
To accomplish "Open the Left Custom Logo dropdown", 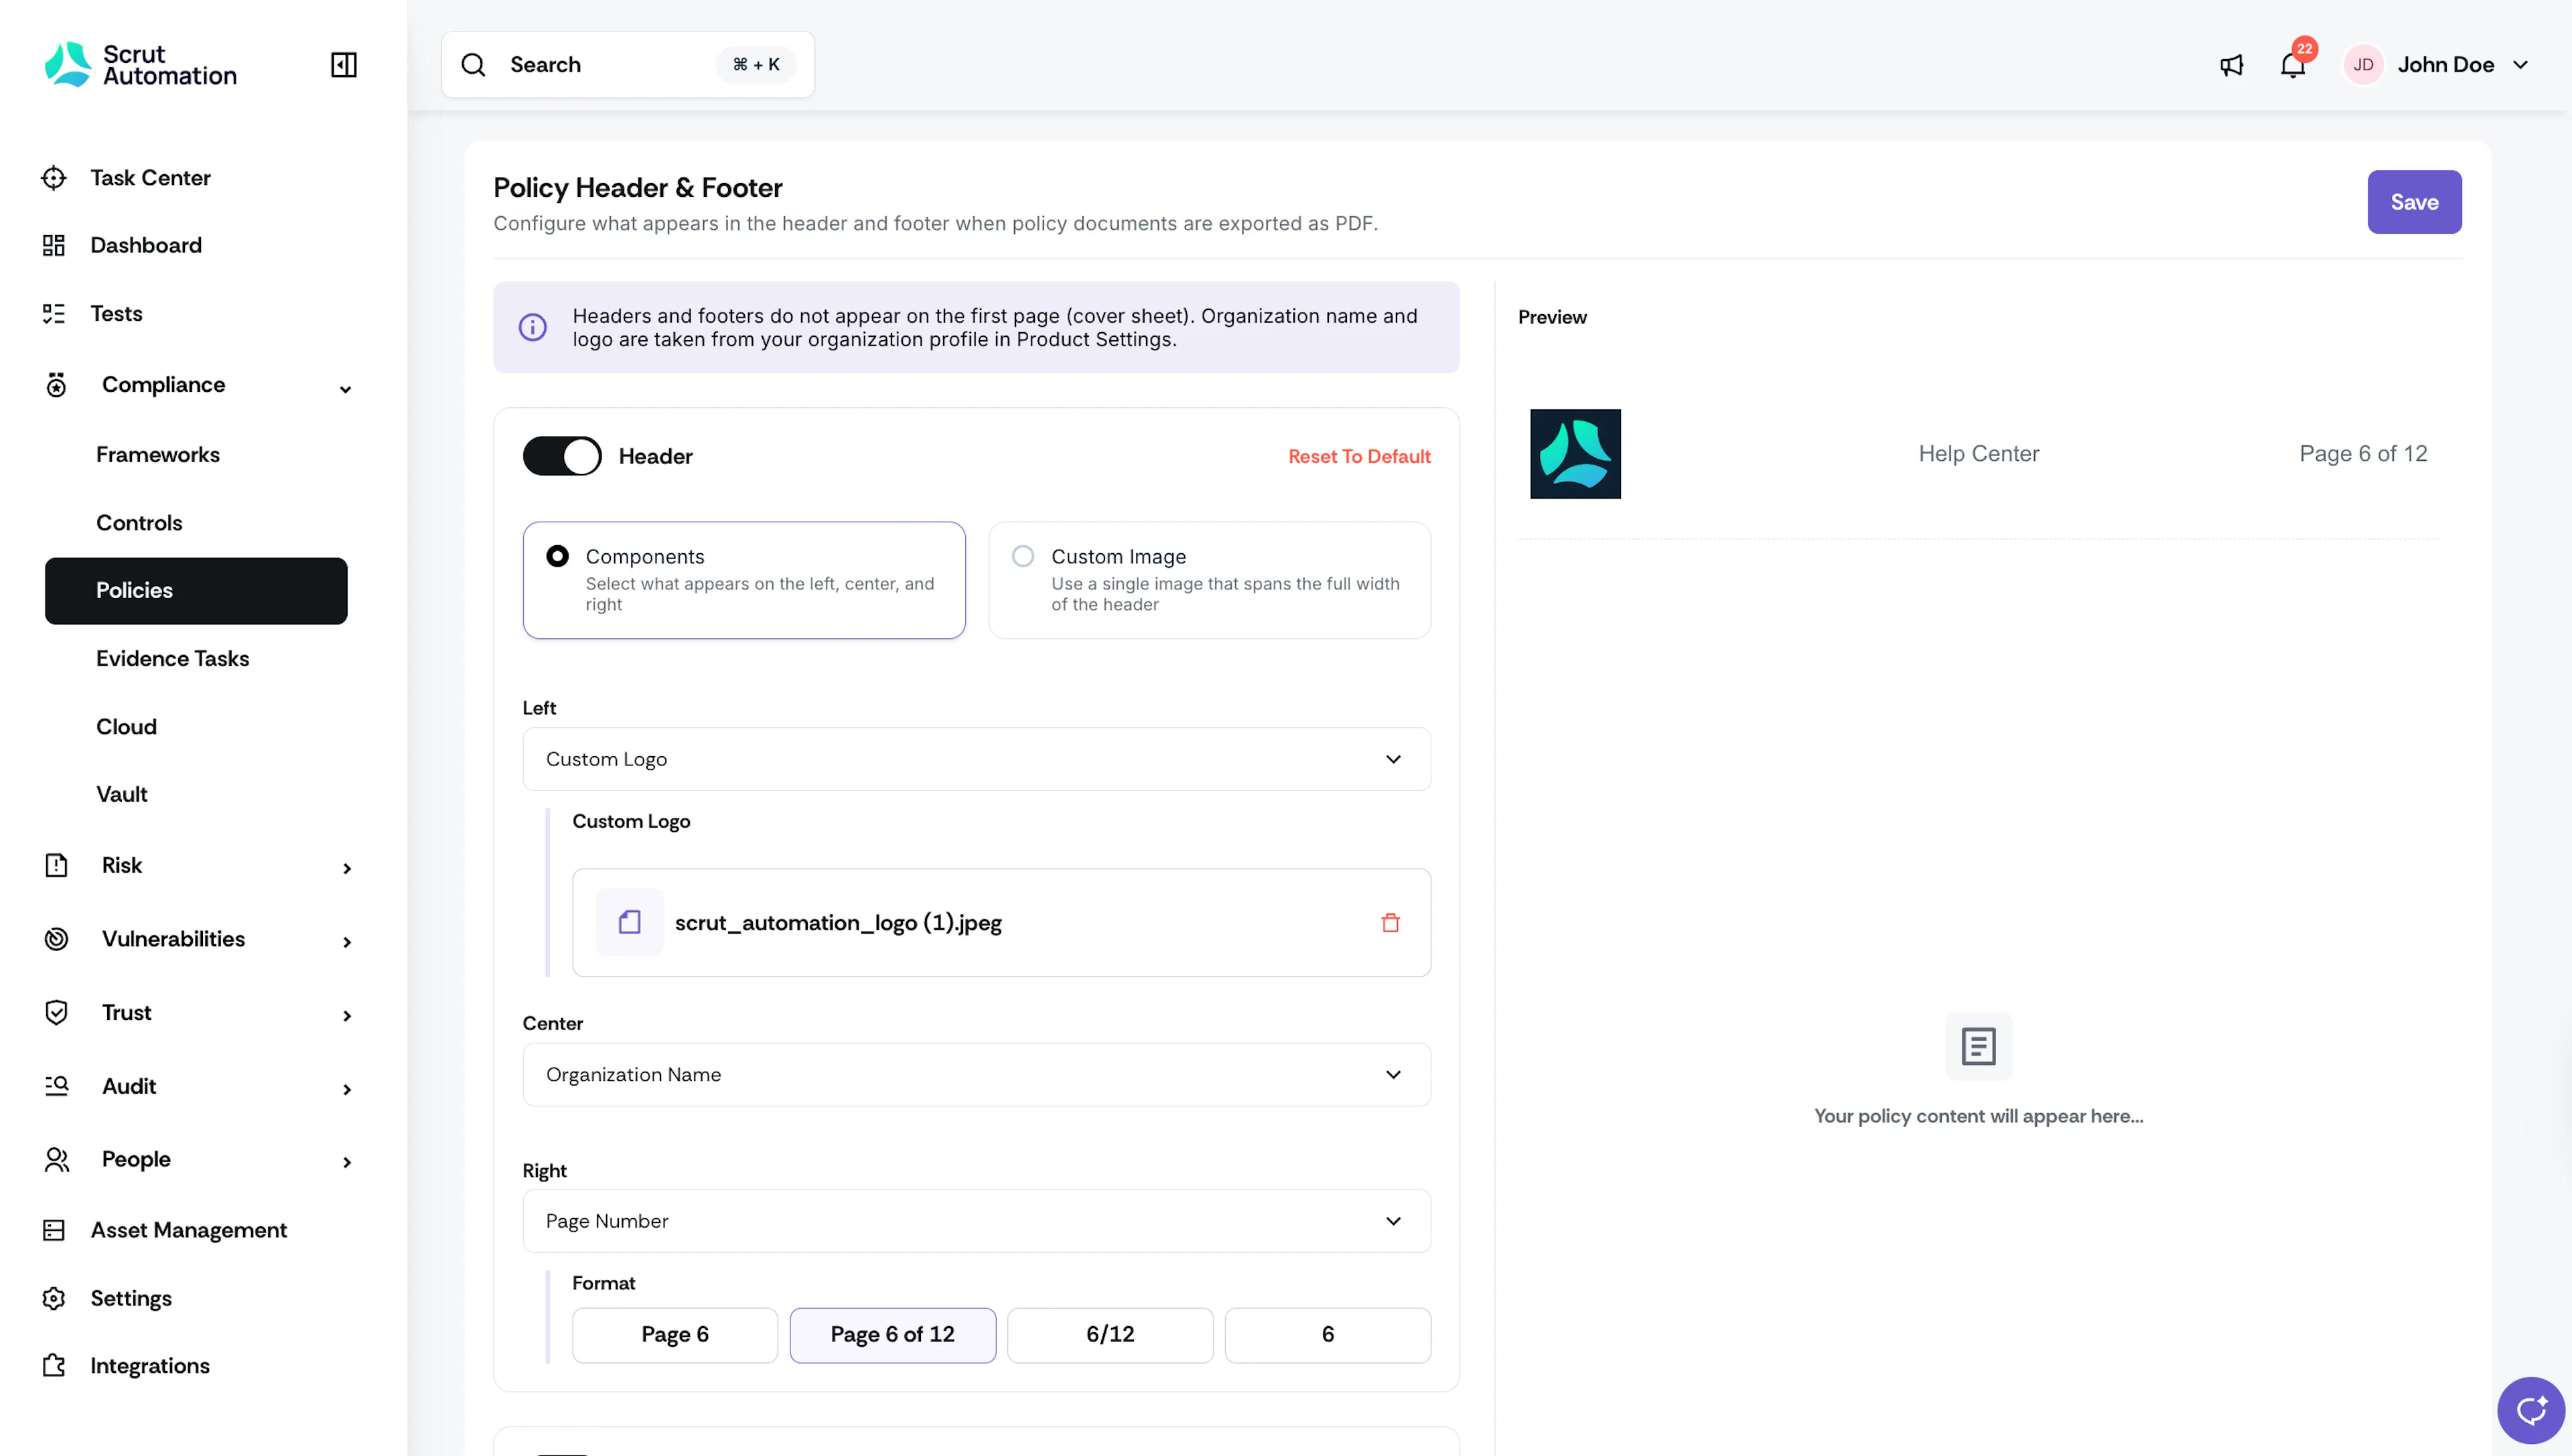I will [x=976, y=759].
